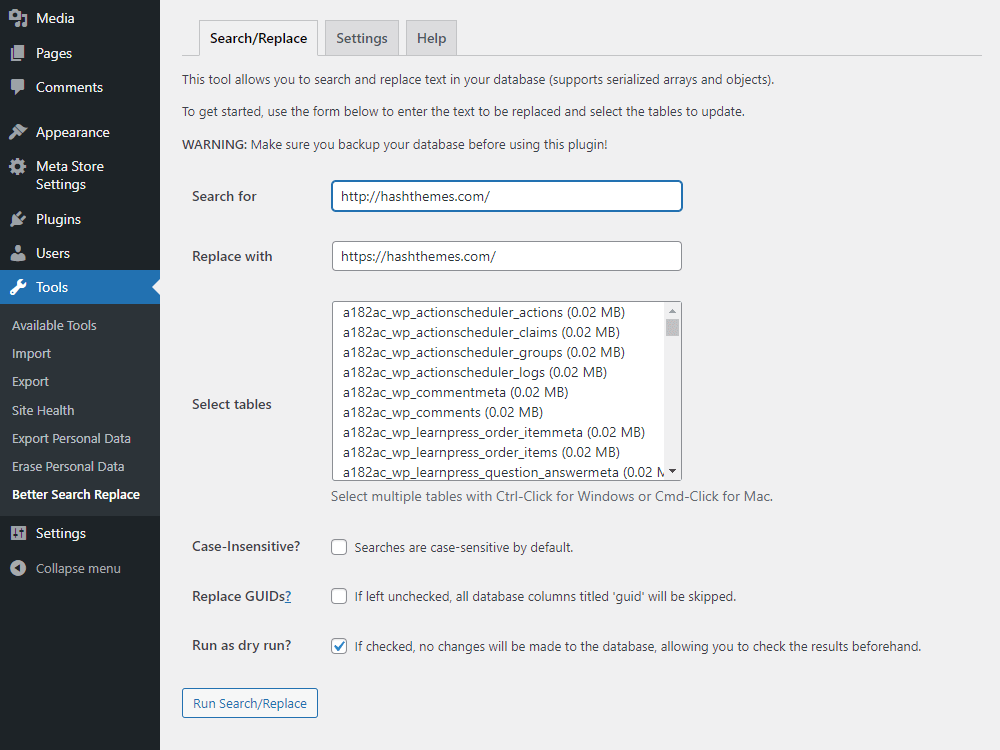Go to Export submenu item
Screen dimensions: 1000x750
click(x=30, y=381)
